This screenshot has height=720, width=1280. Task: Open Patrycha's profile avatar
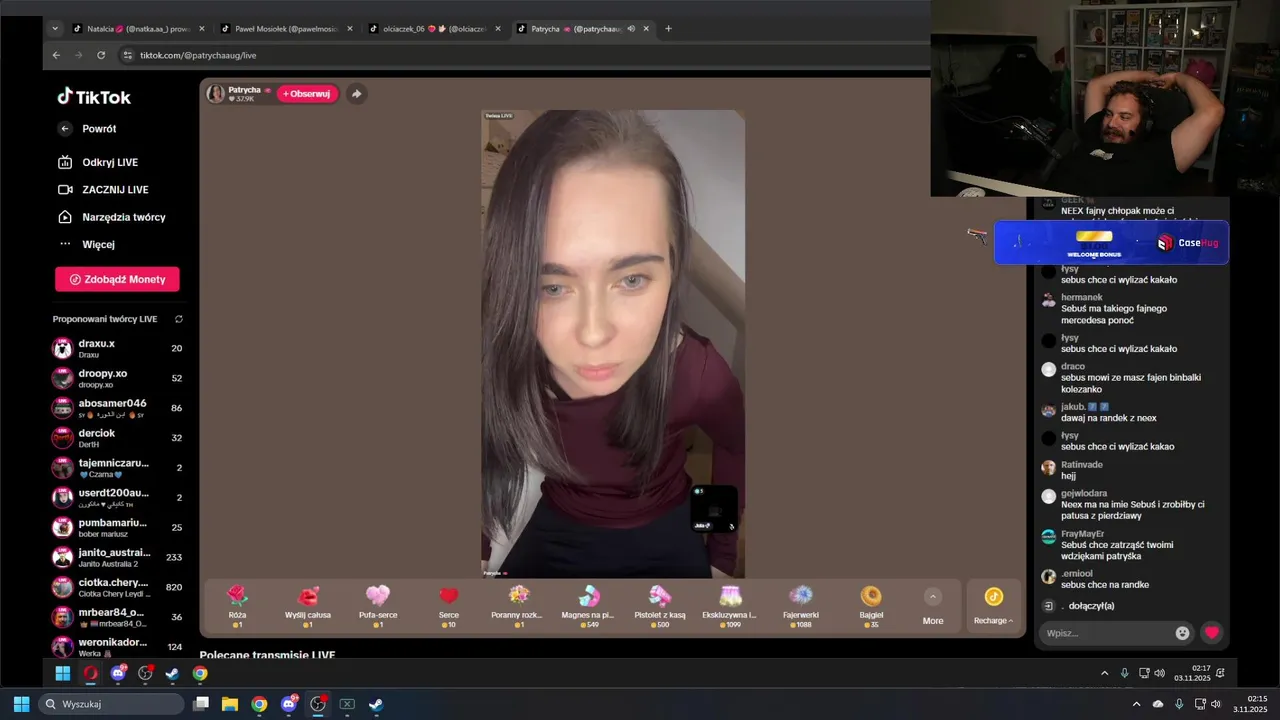[x=216, y=94]
